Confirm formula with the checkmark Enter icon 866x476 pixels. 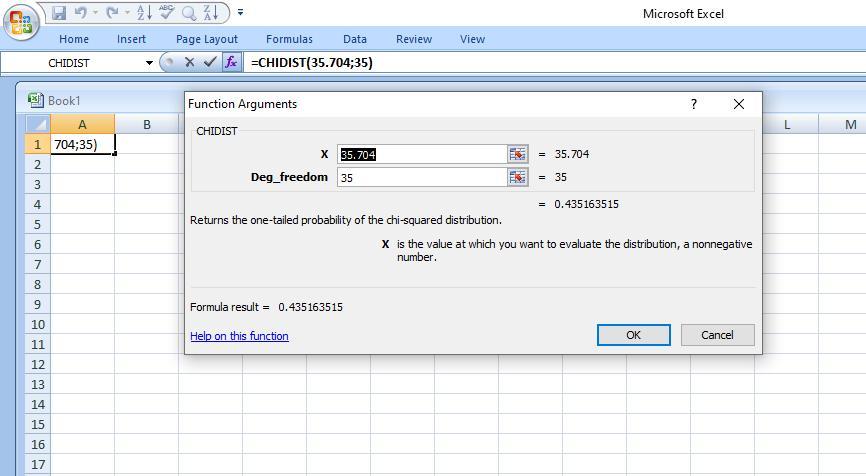(x=209, y=62)
